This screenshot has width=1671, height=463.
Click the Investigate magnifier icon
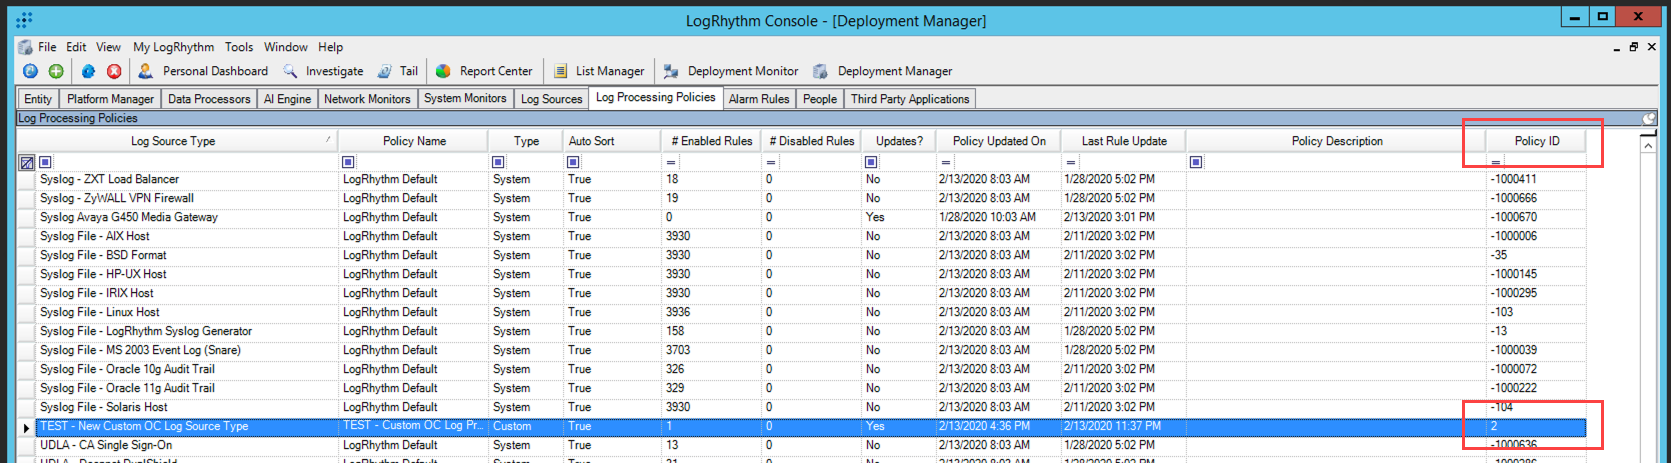coord(290,71)
